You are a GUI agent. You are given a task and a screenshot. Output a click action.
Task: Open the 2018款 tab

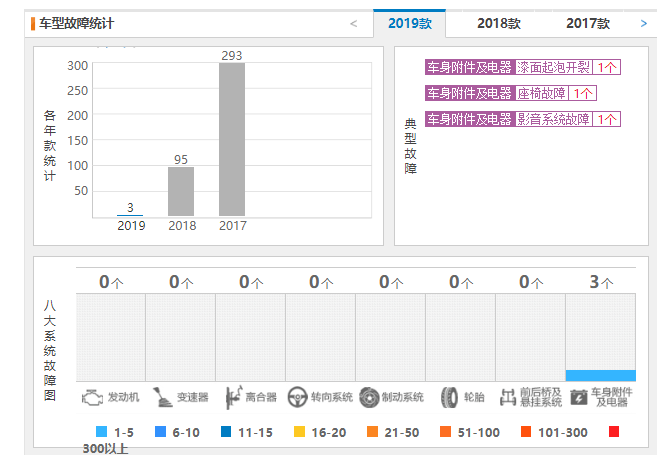point(499,23)
